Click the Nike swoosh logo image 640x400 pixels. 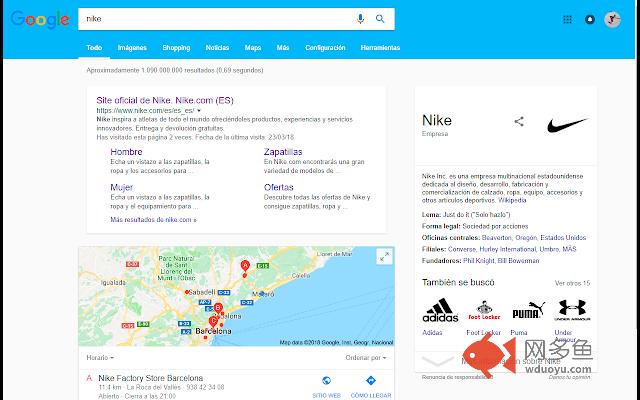567,124
